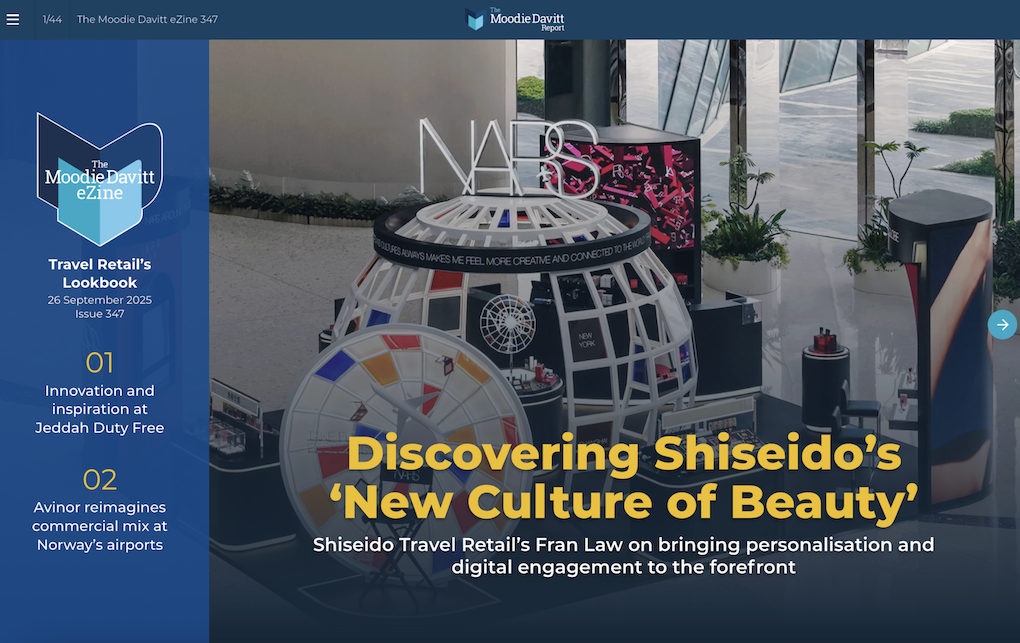
Task: Open 'Innovation and inspiration at Jeddah Duty Free'
Action: (x=100, y=409)
